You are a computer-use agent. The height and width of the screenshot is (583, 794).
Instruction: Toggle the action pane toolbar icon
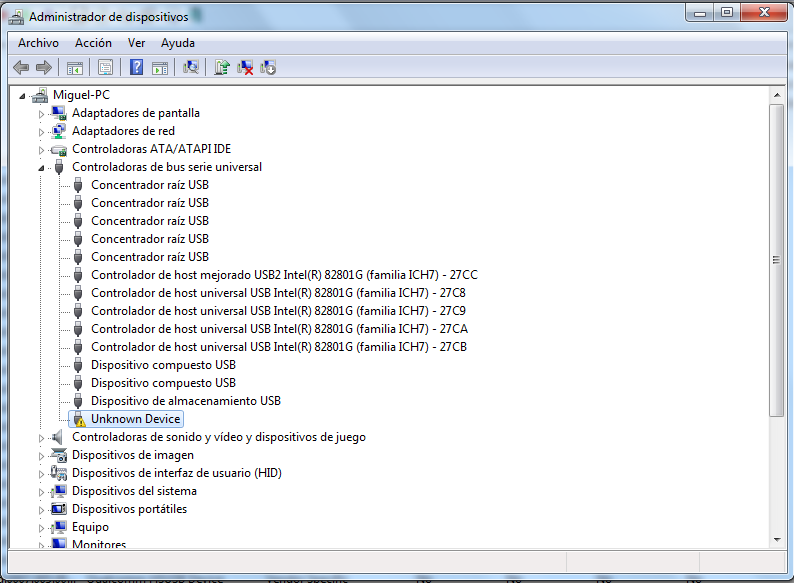click(160, 67)
